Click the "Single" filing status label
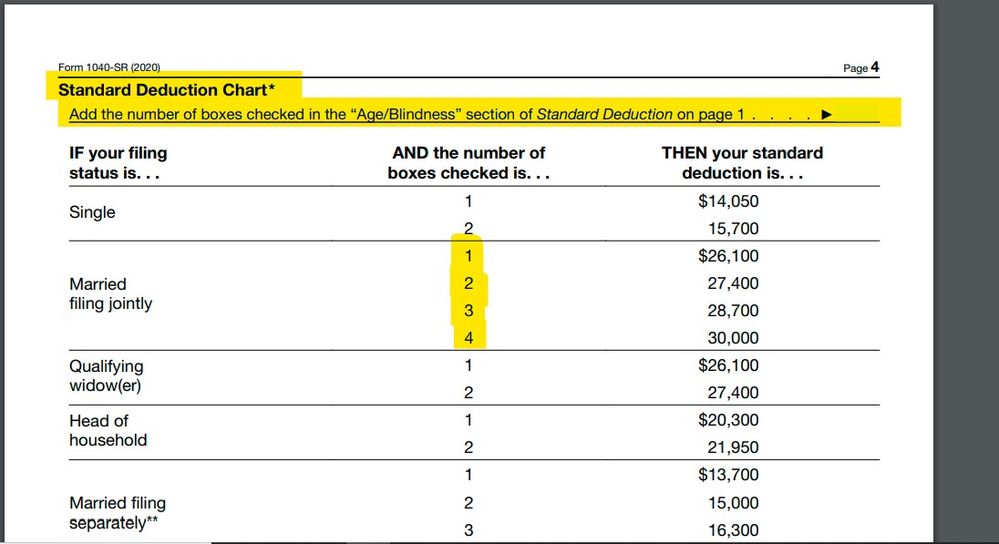The image size is (999, 544). 92,212
